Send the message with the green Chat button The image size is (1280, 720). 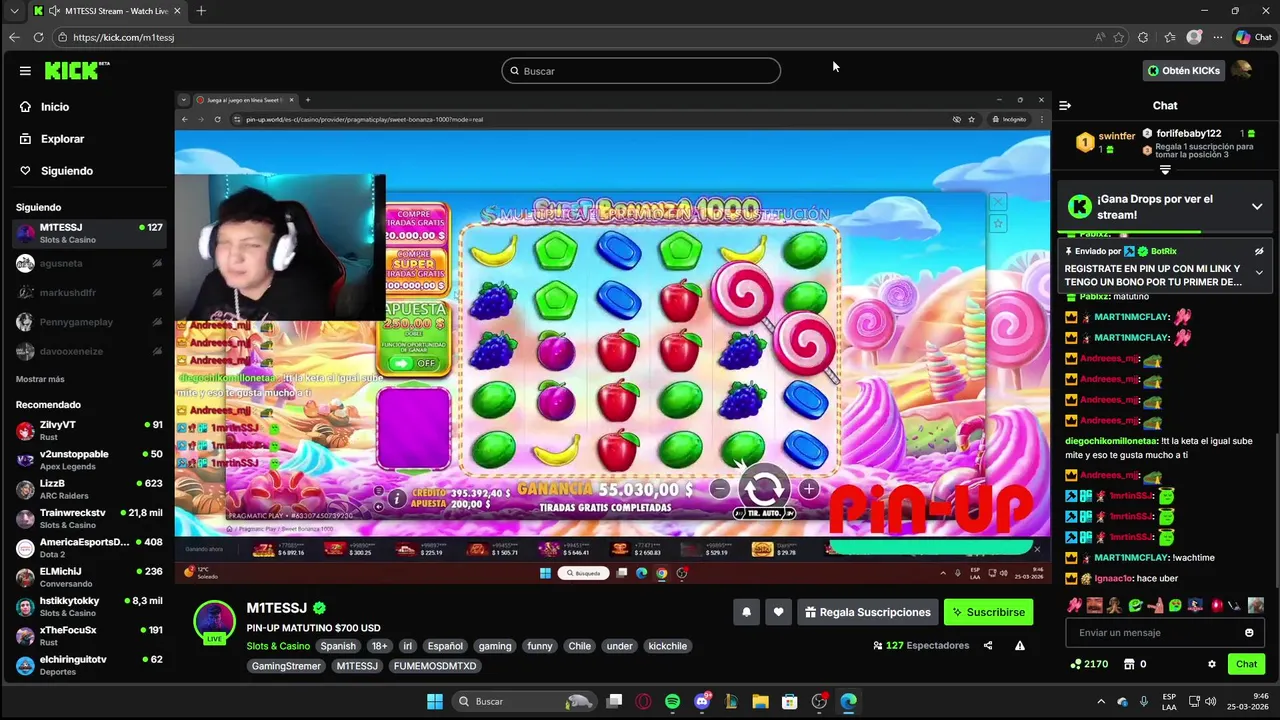1246,664
